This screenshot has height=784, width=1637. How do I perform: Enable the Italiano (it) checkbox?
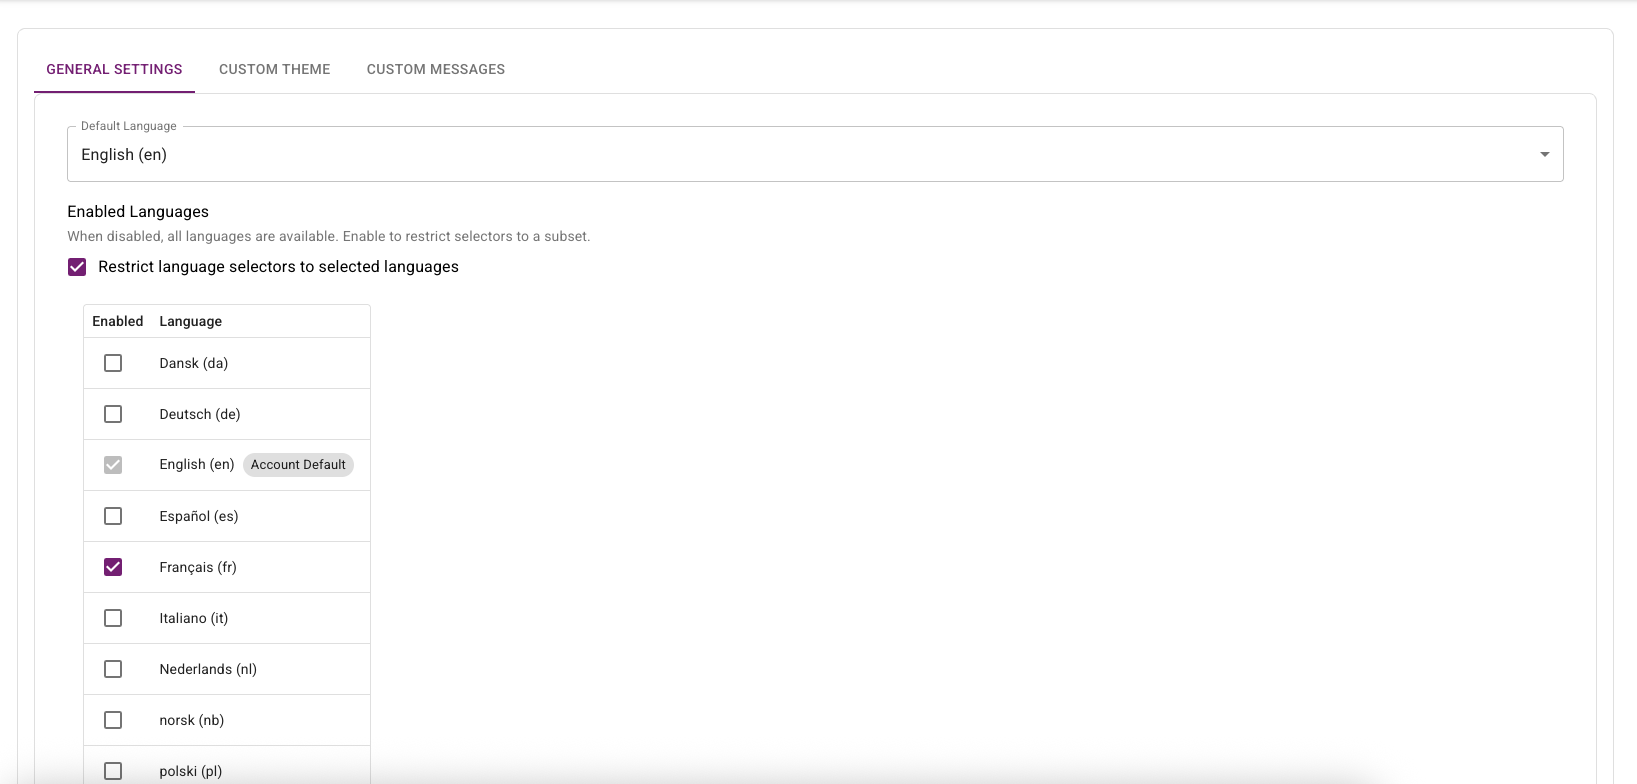(113, 618)
